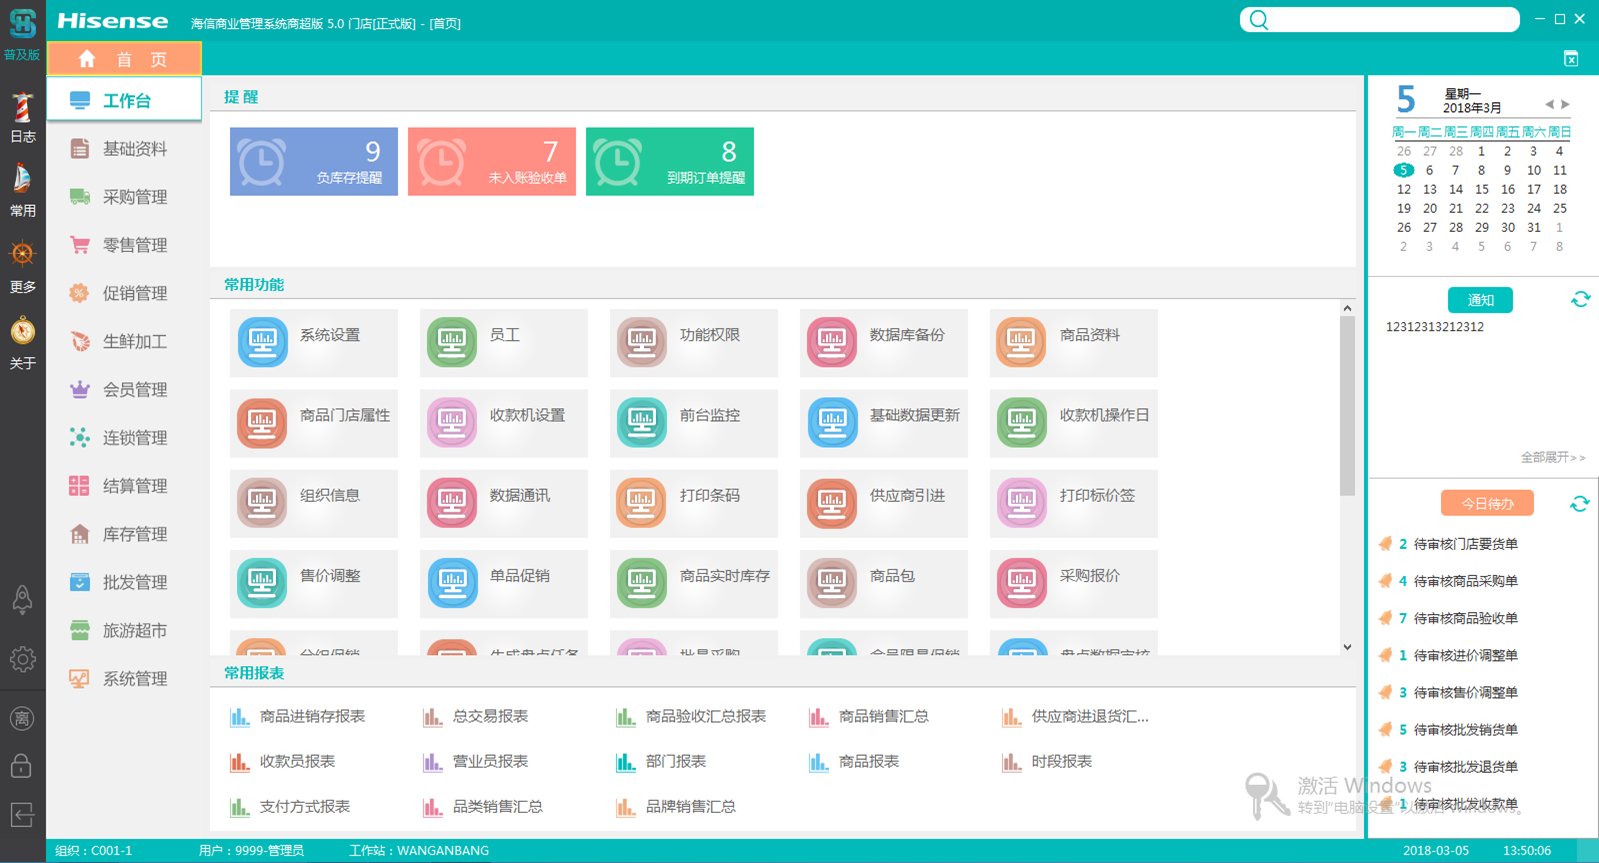Open the 采购报价 function icon
The height and width of the screenshot is (863, 1599).
click(x=1021, y=583)
